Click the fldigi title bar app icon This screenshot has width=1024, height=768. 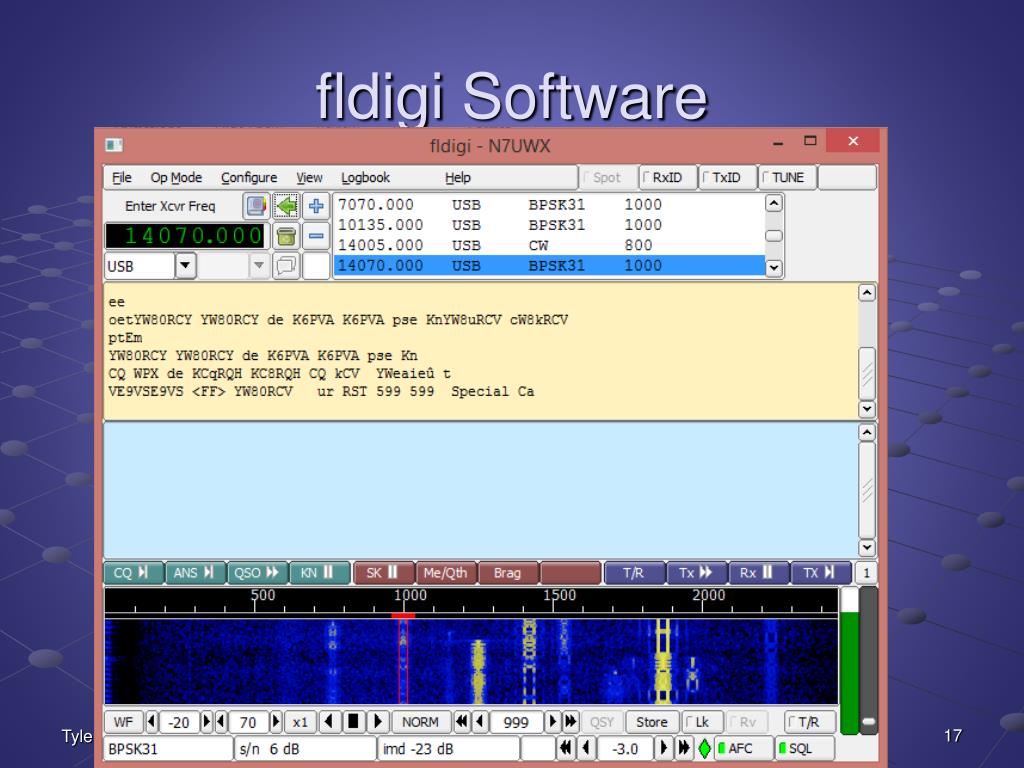(x=114, y=144)
